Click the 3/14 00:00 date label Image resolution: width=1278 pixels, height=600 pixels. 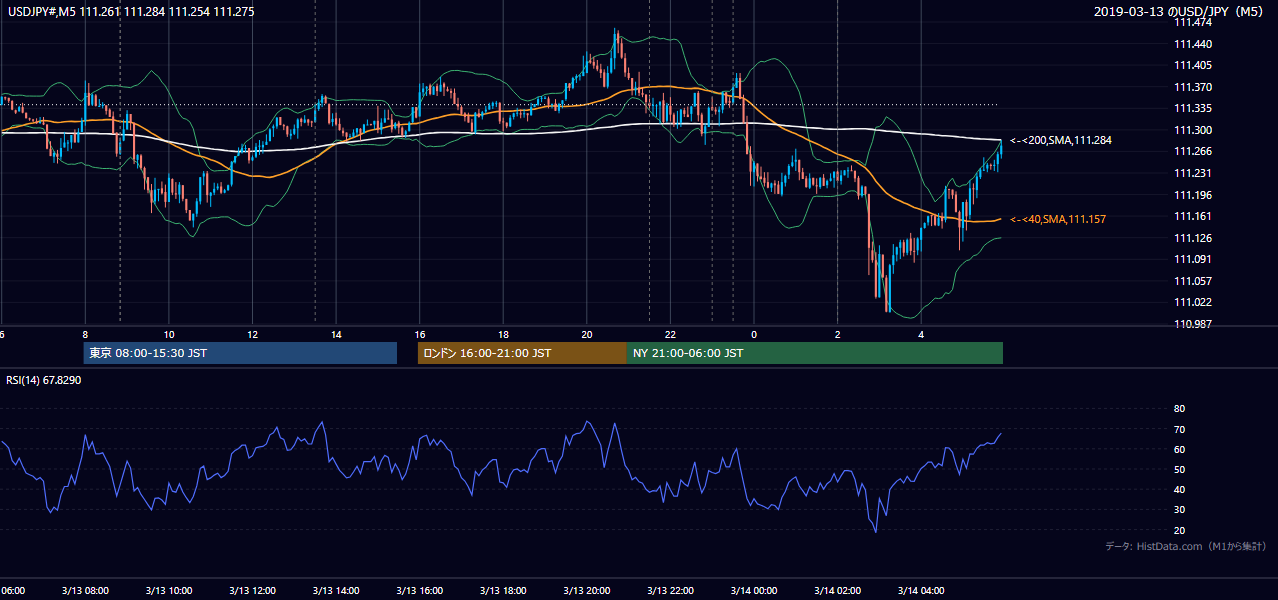pyautogui.click(x=755, y=590)
